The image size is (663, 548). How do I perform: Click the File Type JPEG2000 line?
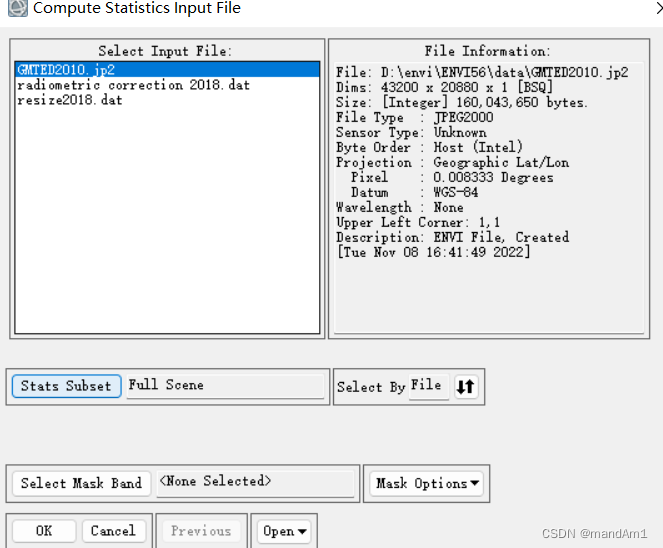pyautogui.click(x=415, y=117)
